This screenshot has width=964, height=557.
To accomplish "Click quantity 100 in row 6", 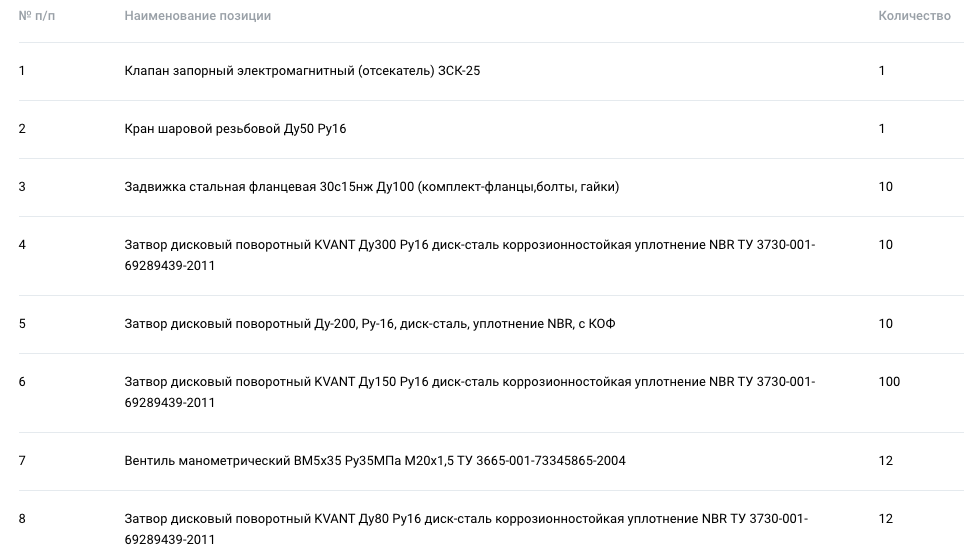I will pos(889,382).
